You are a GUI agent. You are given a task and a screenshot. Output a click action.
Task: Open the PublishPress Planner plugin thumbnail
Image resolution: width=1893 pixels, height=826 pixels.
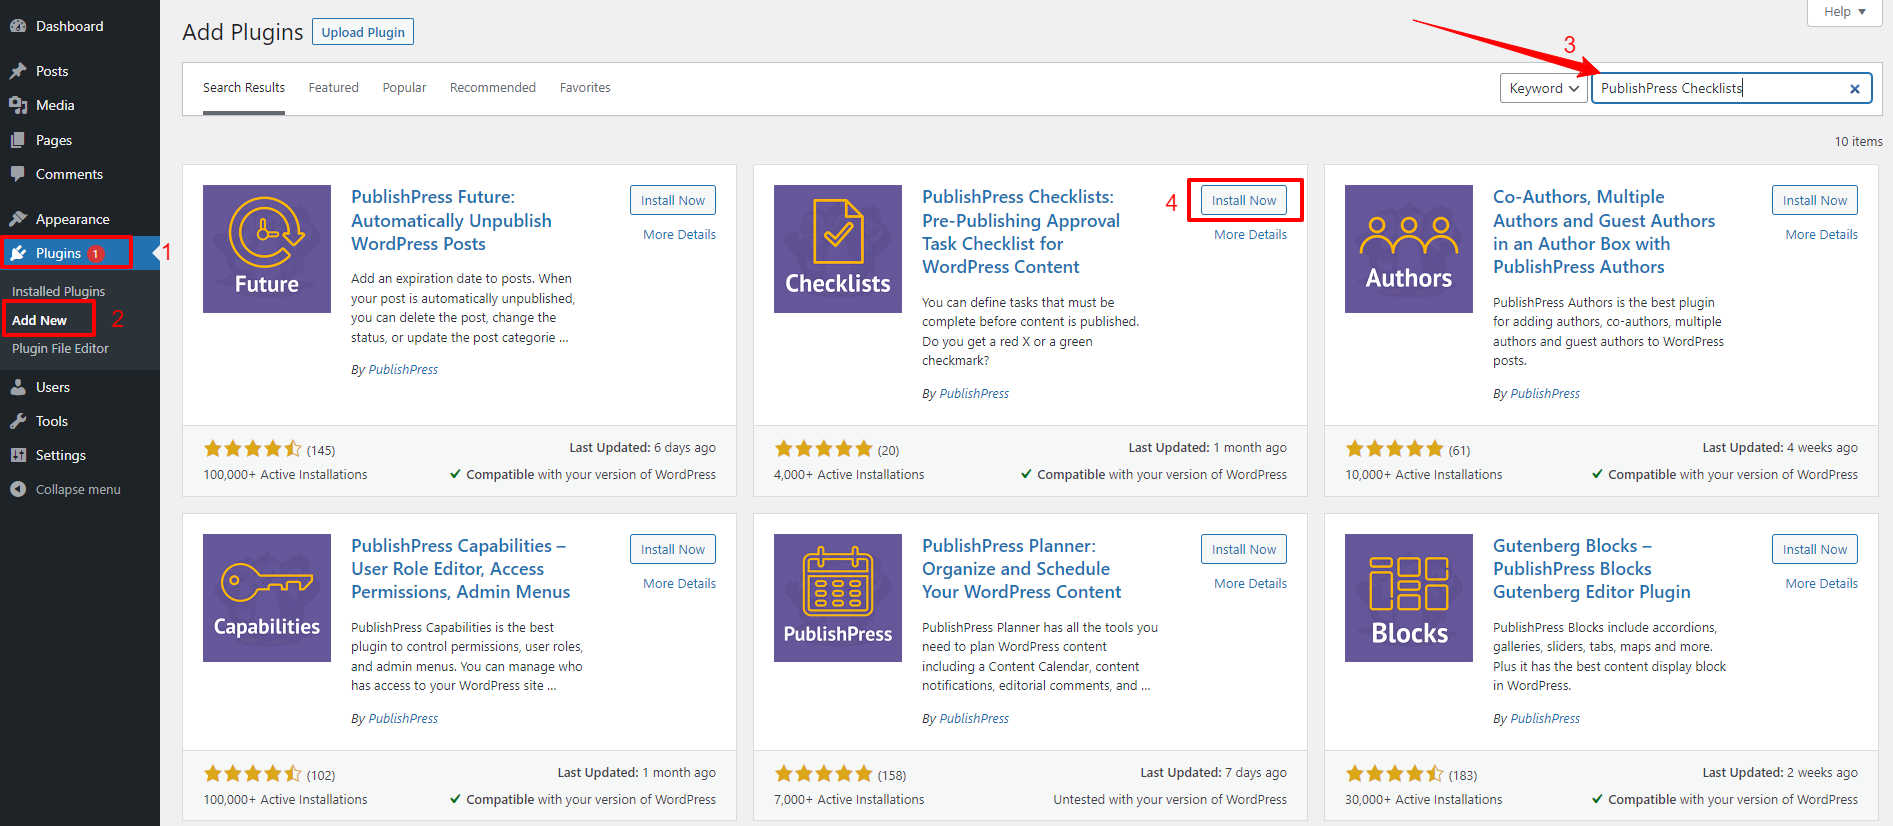pyautogui.click(x=838, y=598)
